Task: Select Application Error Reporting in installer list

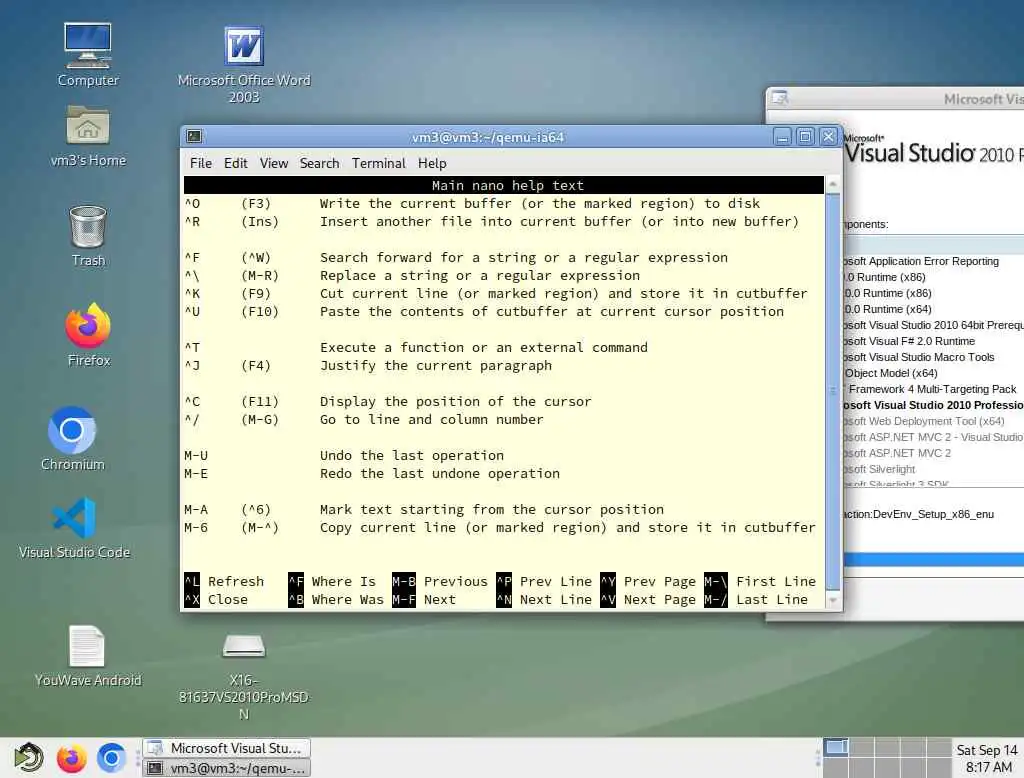Action: click(x=921, y=261)
